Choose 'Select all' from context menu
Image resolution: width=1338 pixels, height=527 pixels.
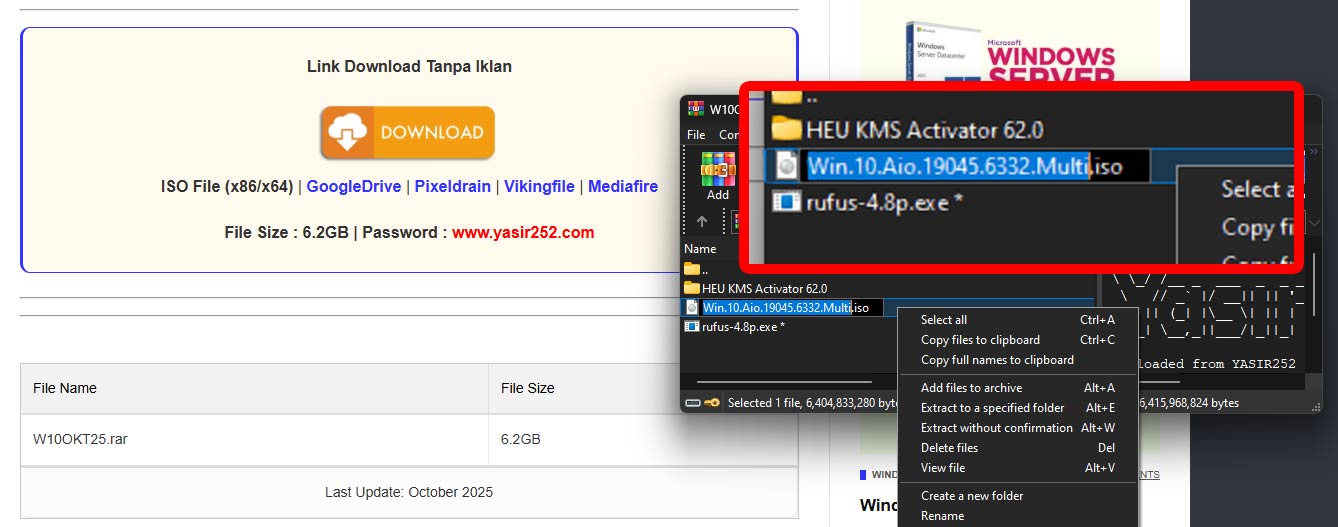(x=944, y=320)
